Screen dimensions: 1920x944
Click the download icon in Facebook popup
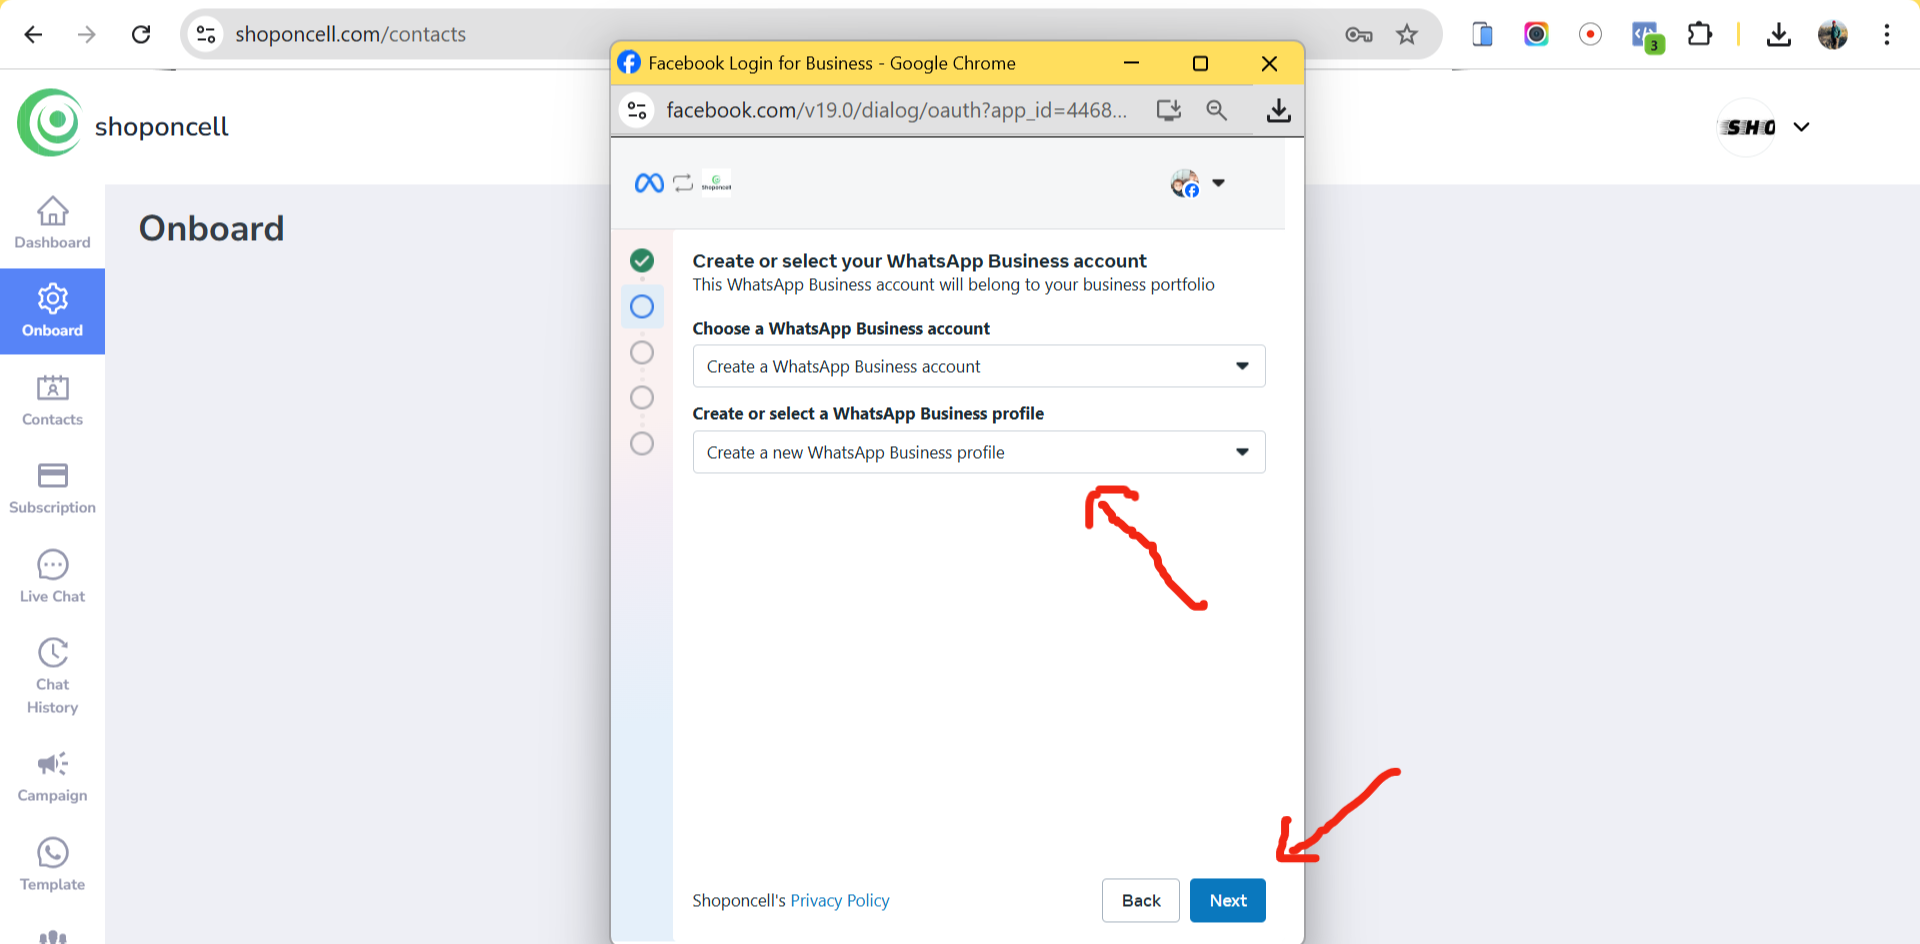[x=1278, y=110]
